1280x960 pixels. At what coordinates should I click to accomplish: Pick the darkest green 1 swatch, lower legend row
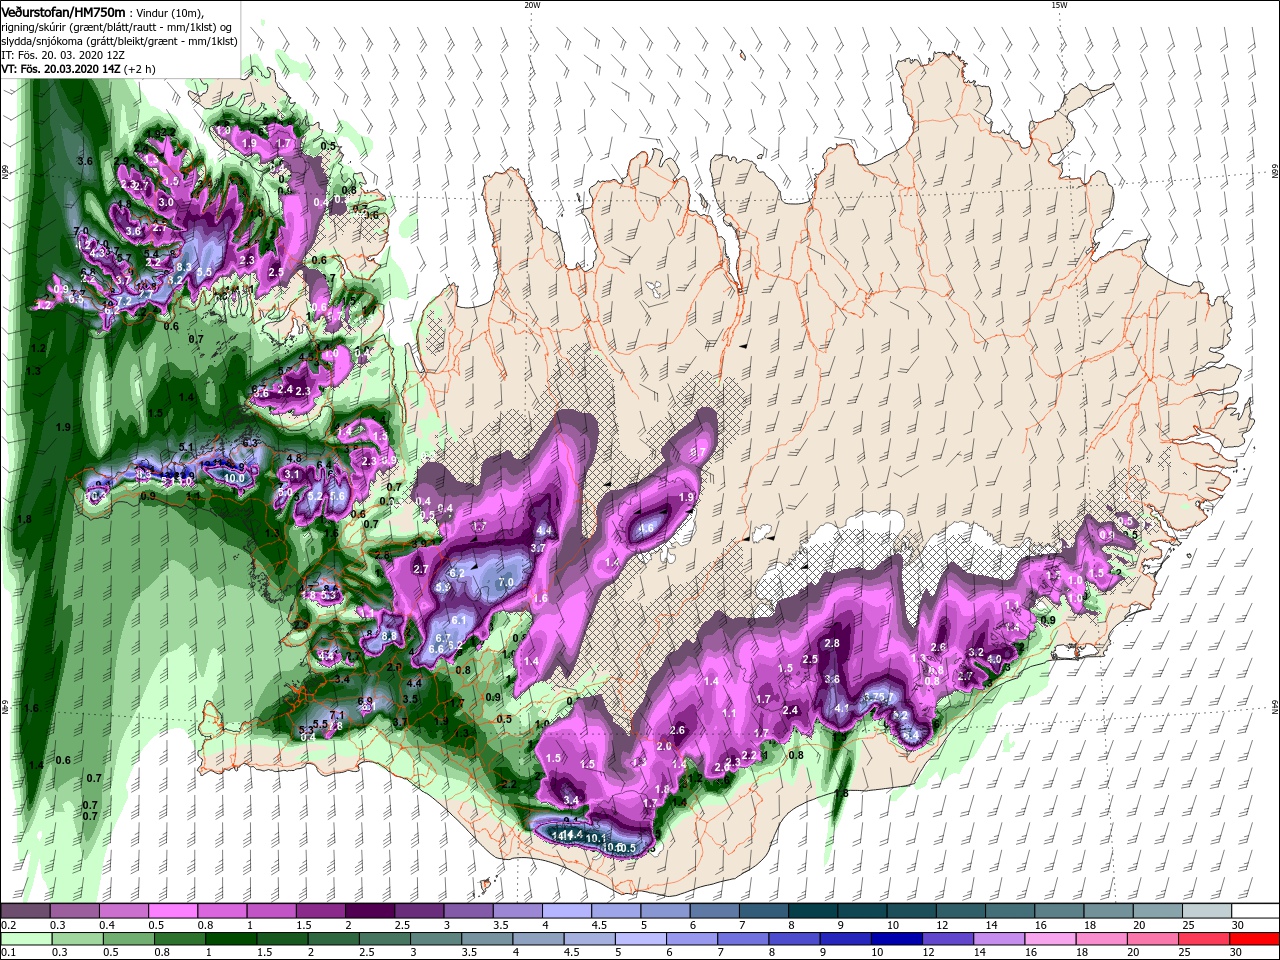point(230,939)
